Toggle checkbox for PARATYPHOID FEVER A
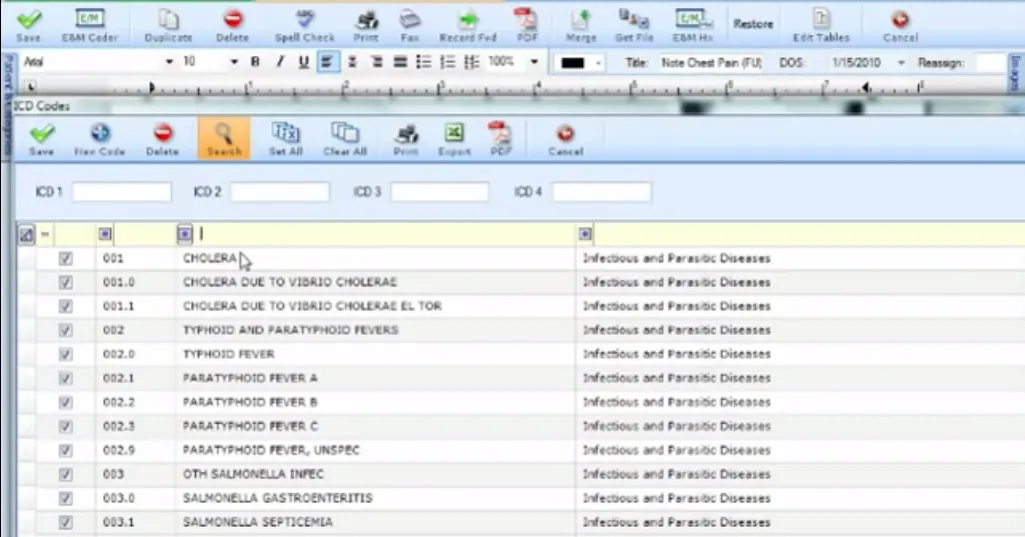The image size is (1025, 537). pos(65,378)
